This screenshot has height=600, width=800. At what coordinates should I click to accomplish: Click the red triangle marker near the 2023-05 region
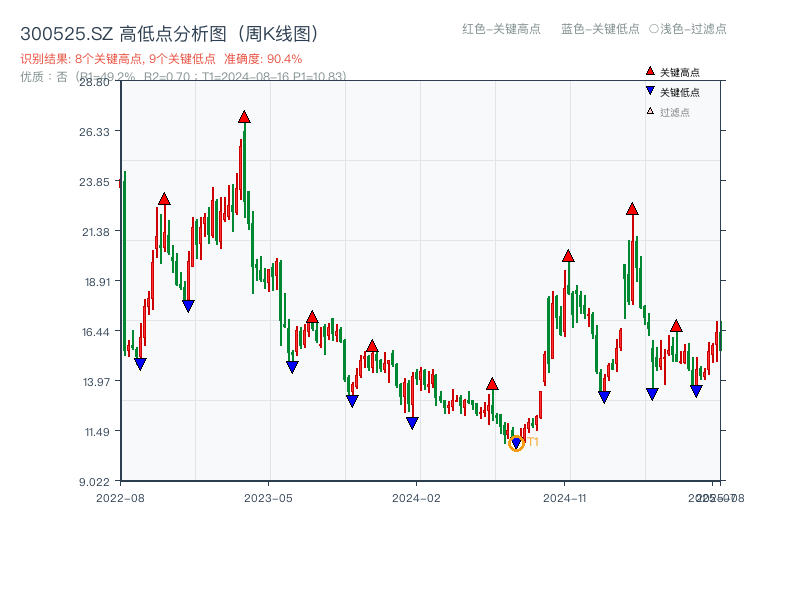[x=311, y=318]
